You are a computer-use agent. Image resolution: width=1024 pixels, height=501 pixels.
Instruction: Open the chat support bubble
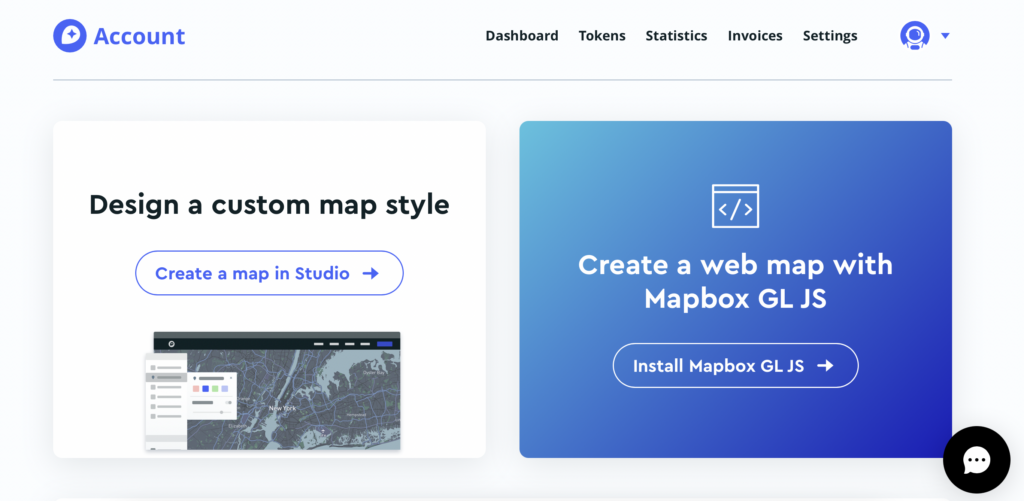(976, 460)
